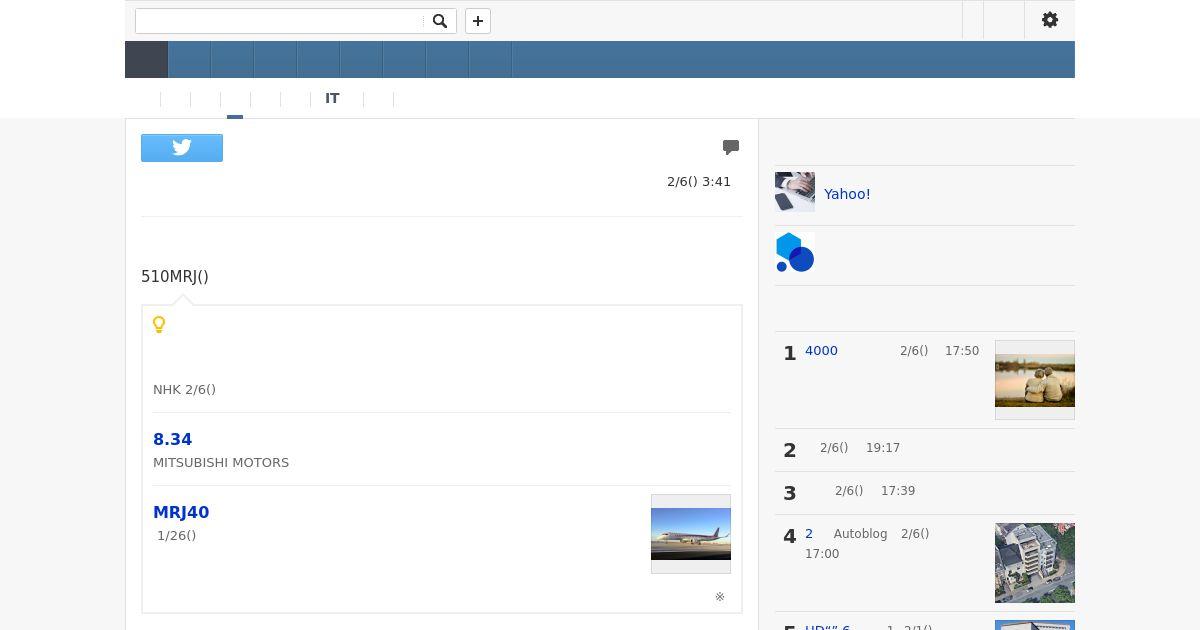Click the magnifier search icon
The width and height of the screenshot is (1200, 630).
pyautogui.click(x=439, y=21)
